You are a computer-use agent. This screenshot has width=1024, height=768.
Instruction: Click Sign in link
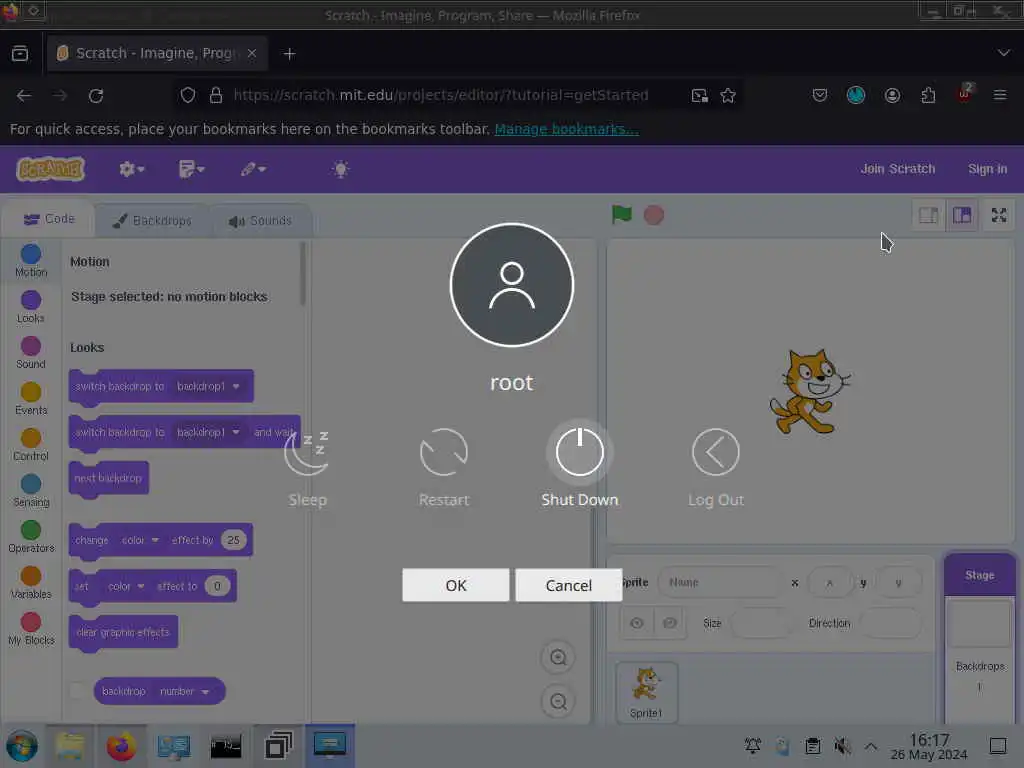coord(987,169)
